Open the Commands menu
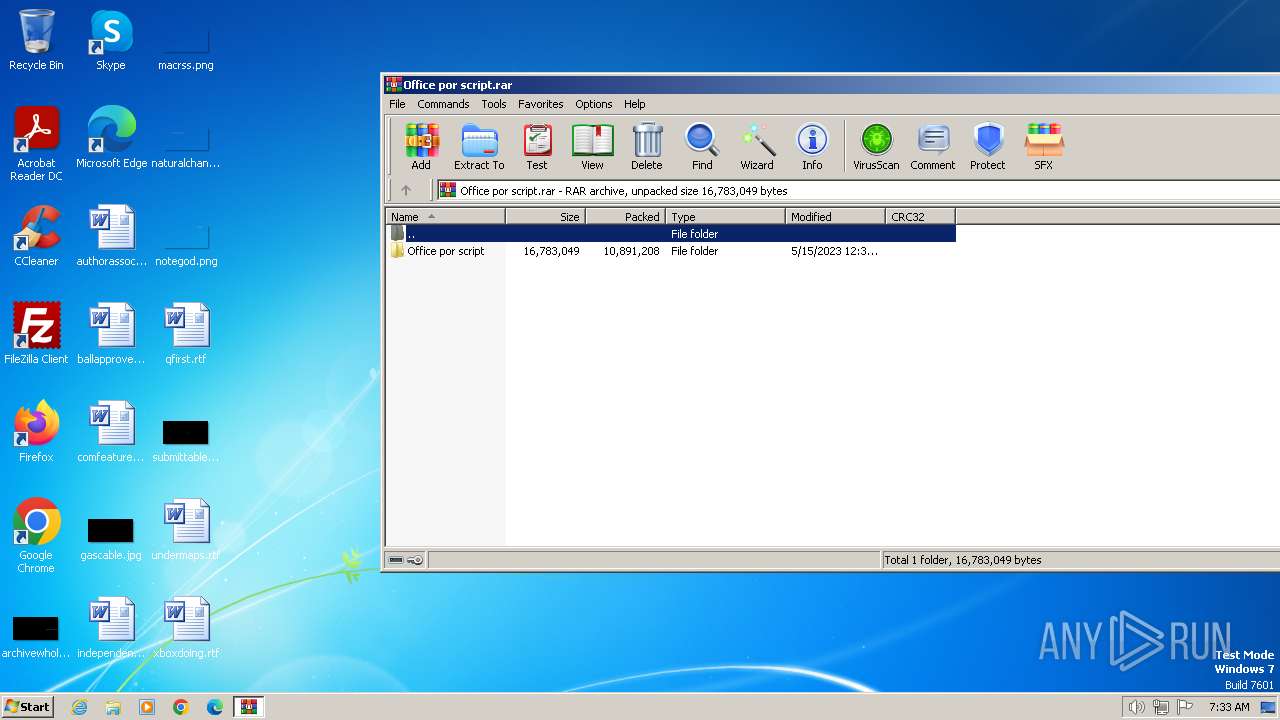The image size is (1280, 720). 443,104
